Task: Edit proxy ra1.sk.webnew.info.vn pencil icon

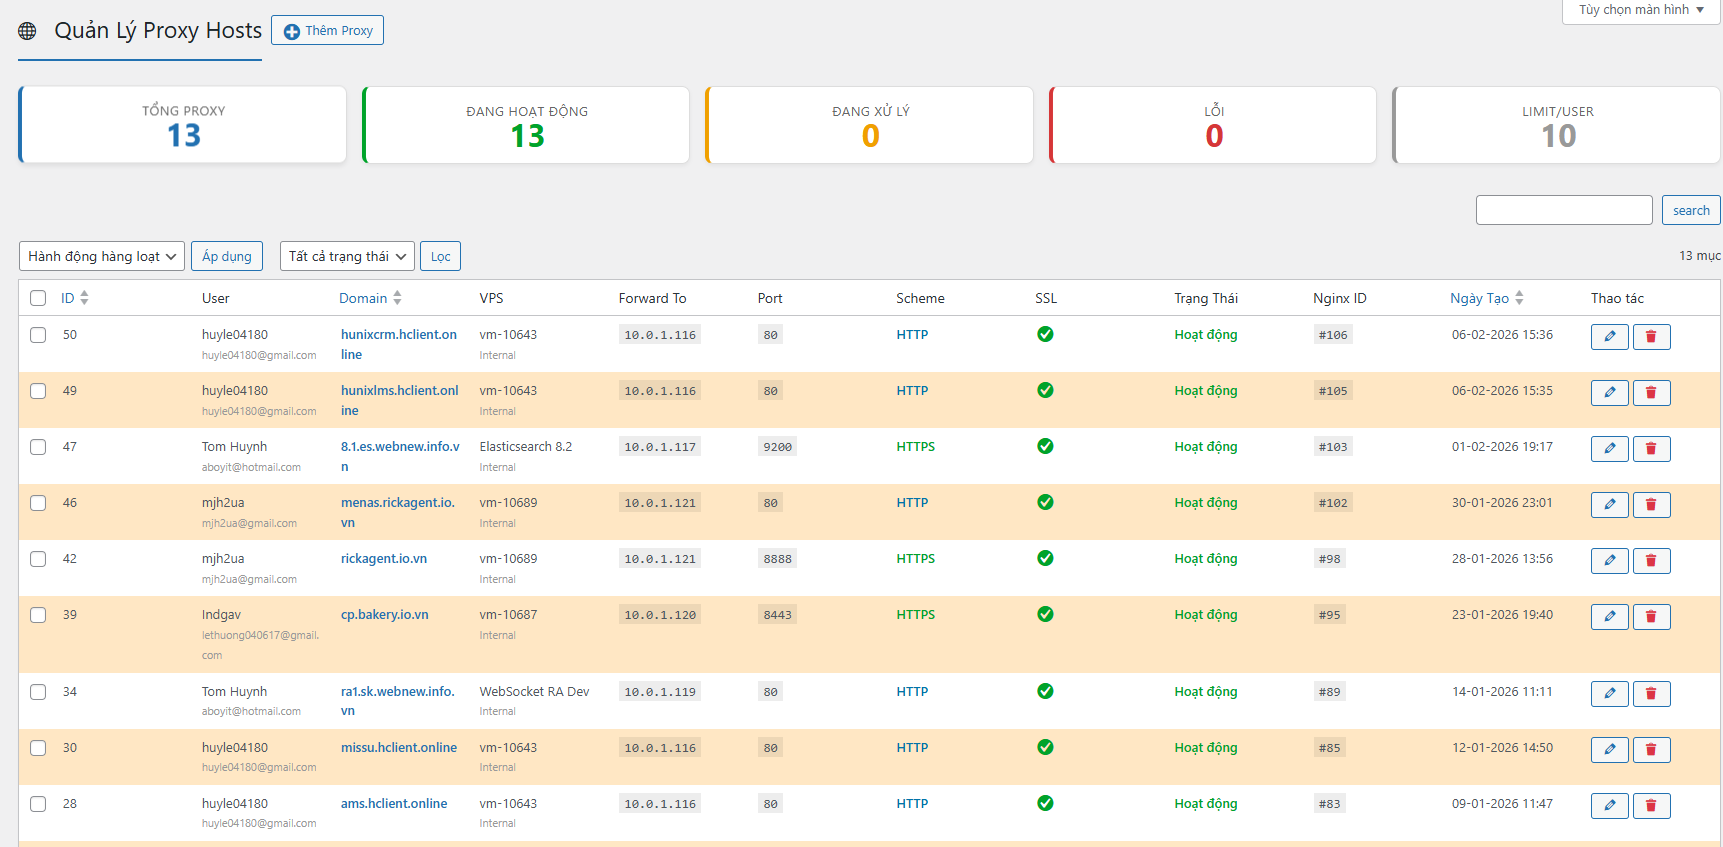Action: [1609, 694]
